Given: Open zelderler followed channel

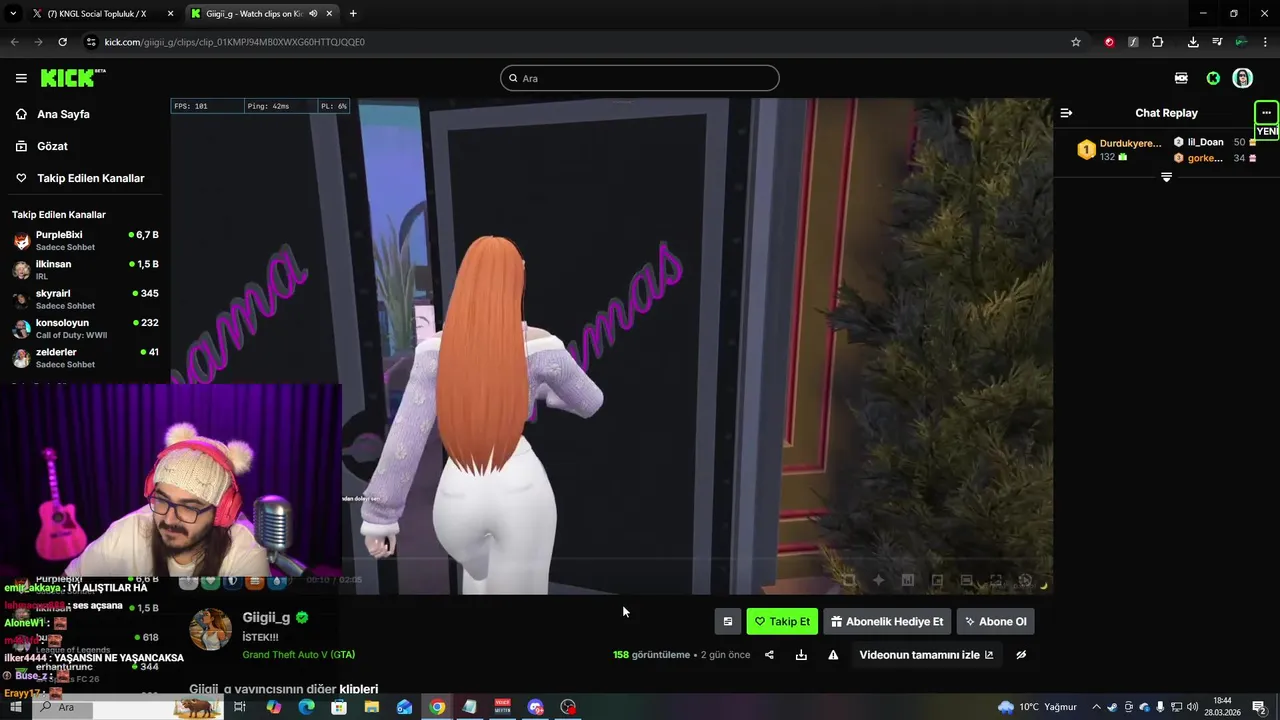Looking at the screenshot, I should pyautogui.click(x=85, y=357).
